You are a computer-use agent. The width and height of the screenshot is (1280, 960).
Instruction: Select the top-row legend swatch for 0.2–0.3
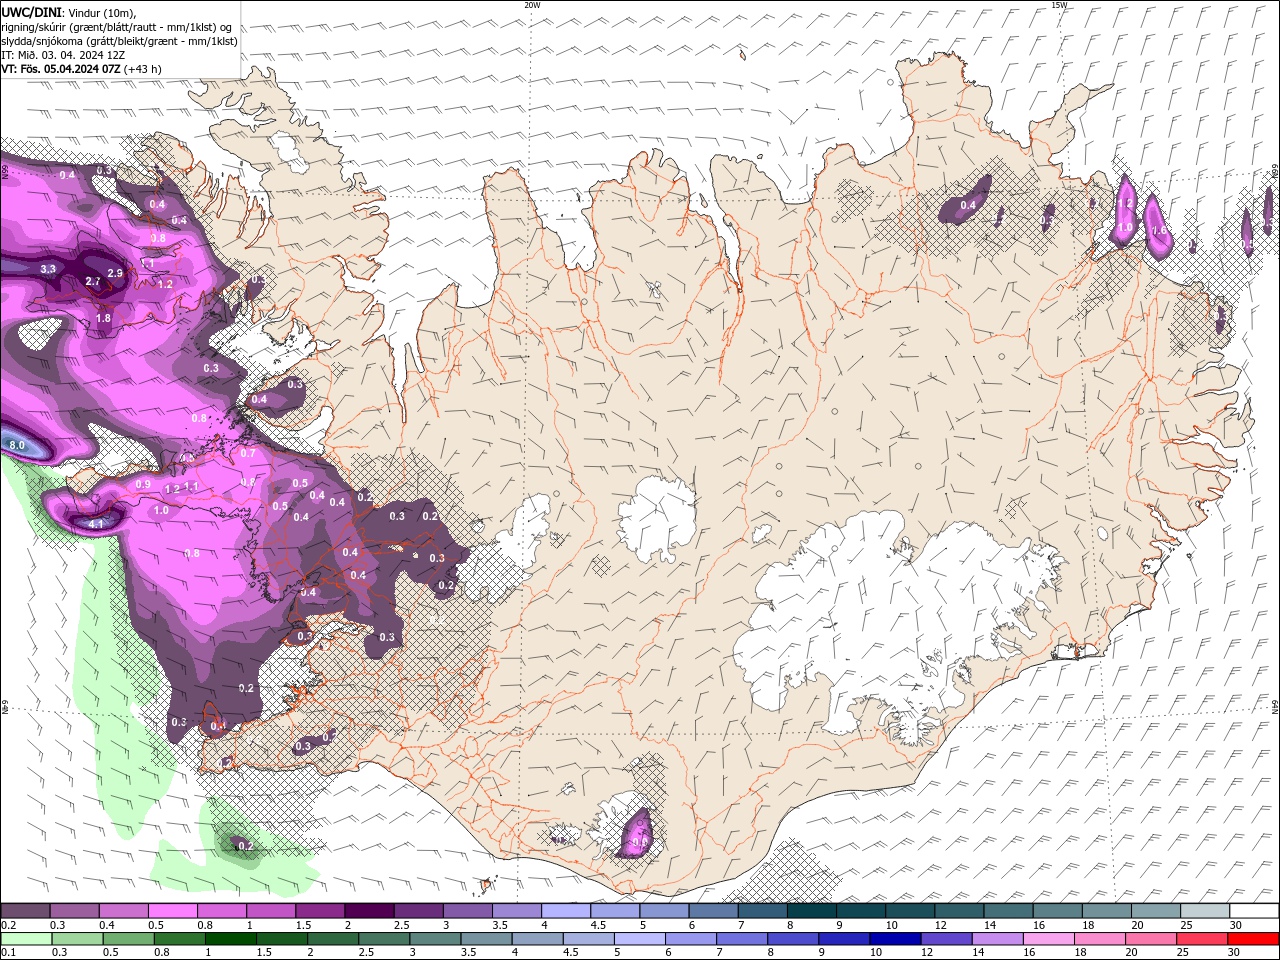(x=25, y=911)
